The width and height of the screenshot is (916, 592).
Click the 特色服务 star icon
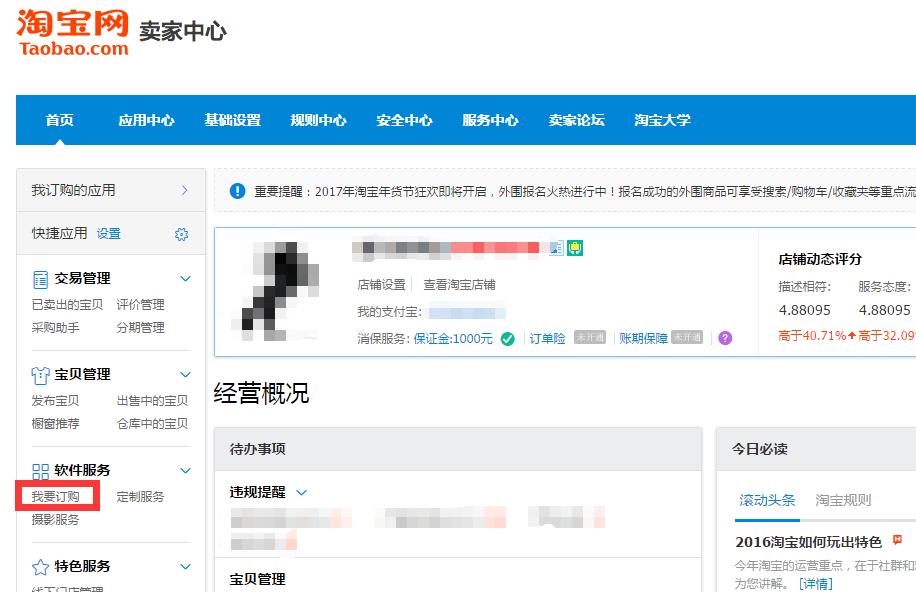tap(41, 566)
